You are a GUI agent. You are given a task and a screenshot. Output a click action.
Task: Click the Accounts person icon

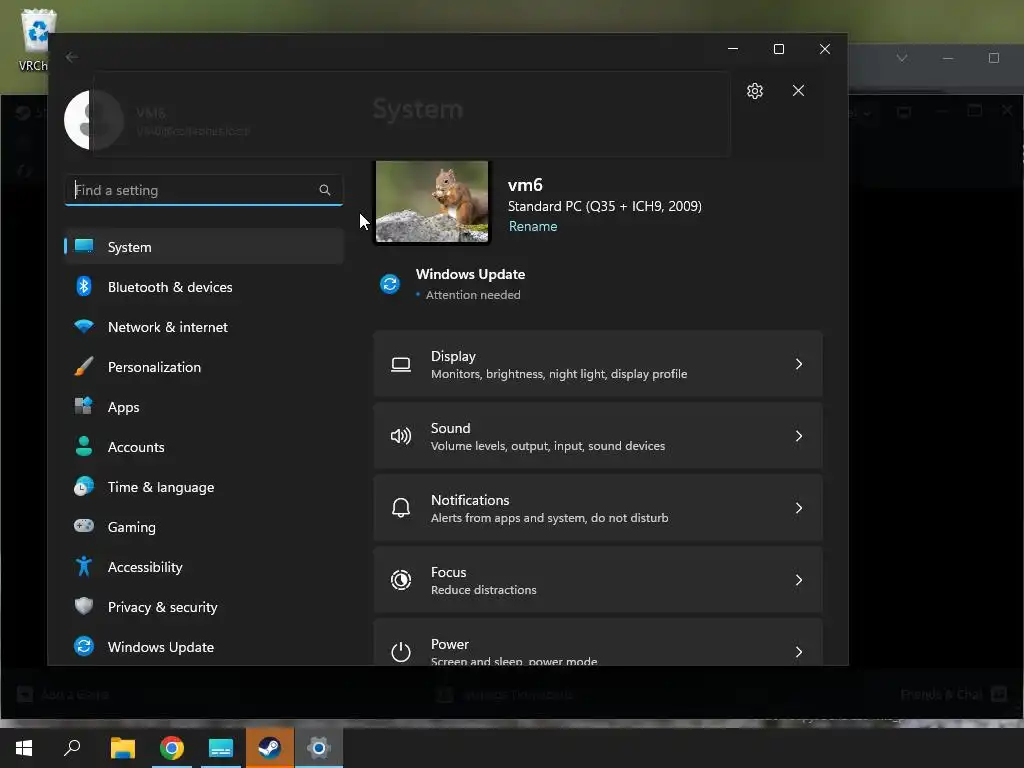pyautogui.click(x=84, y=446)
